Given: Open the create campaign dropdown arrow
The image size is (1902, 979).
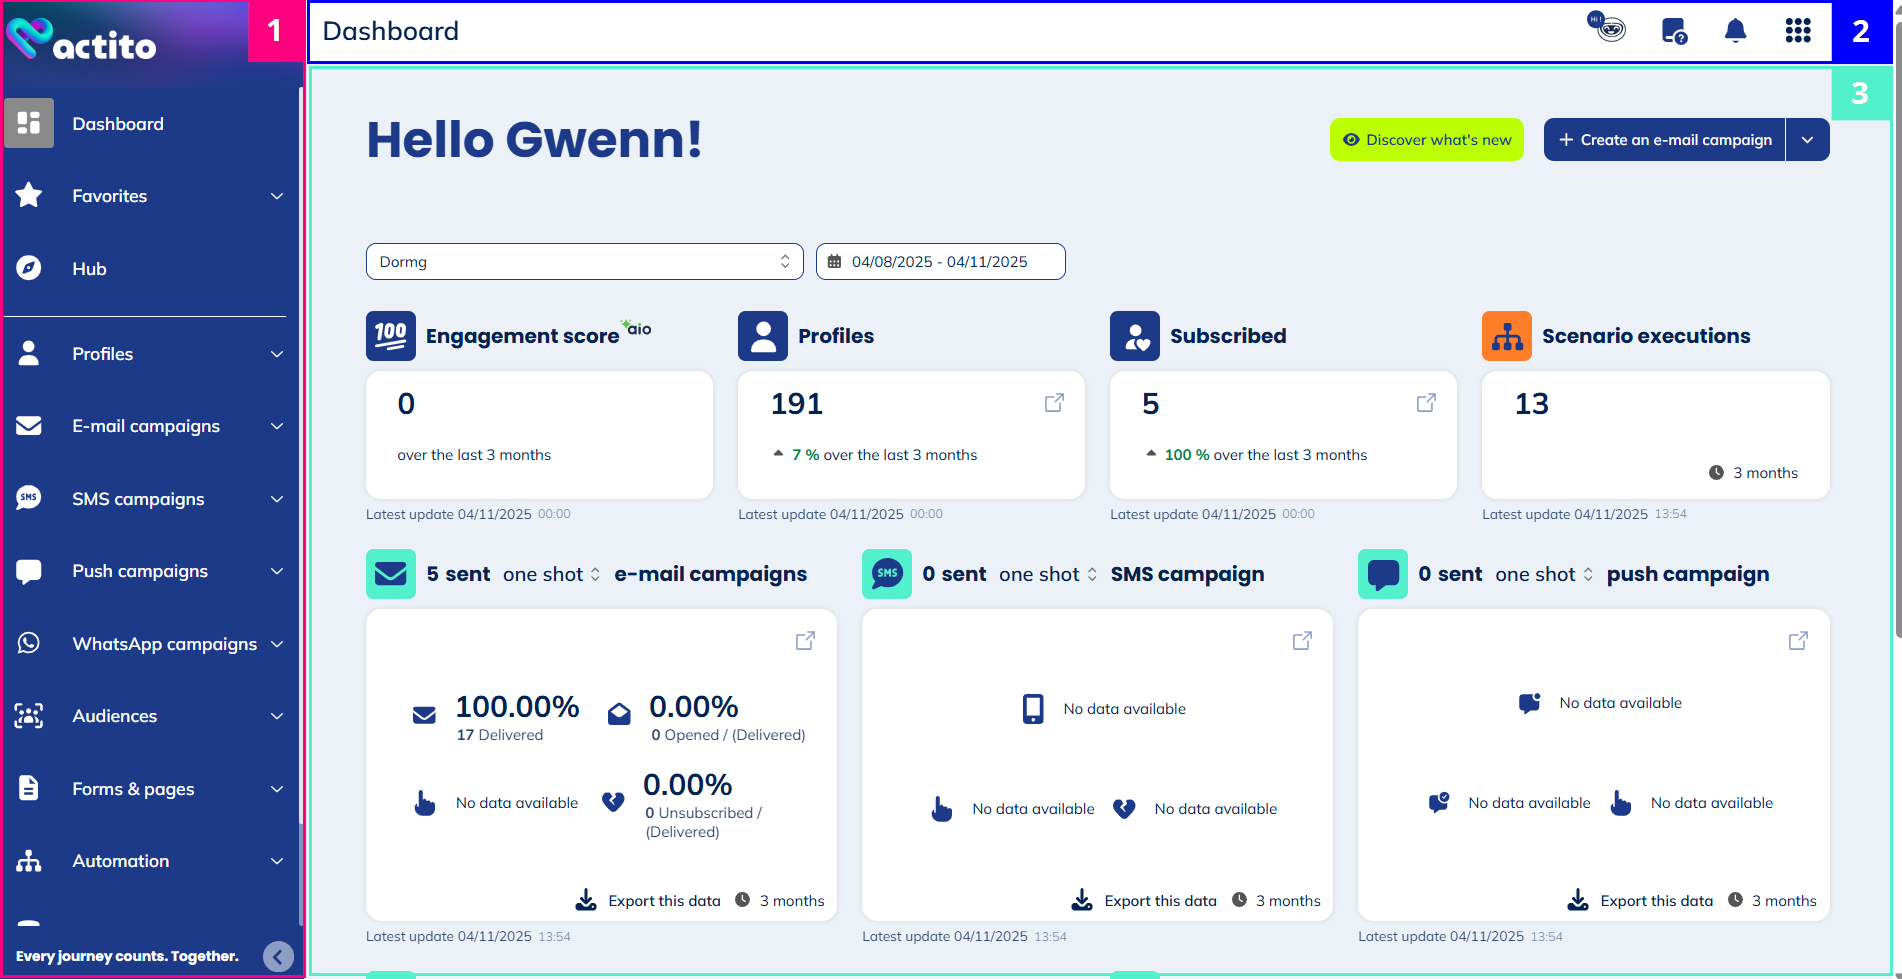Looking at the screenshot, I should 1807,140.
